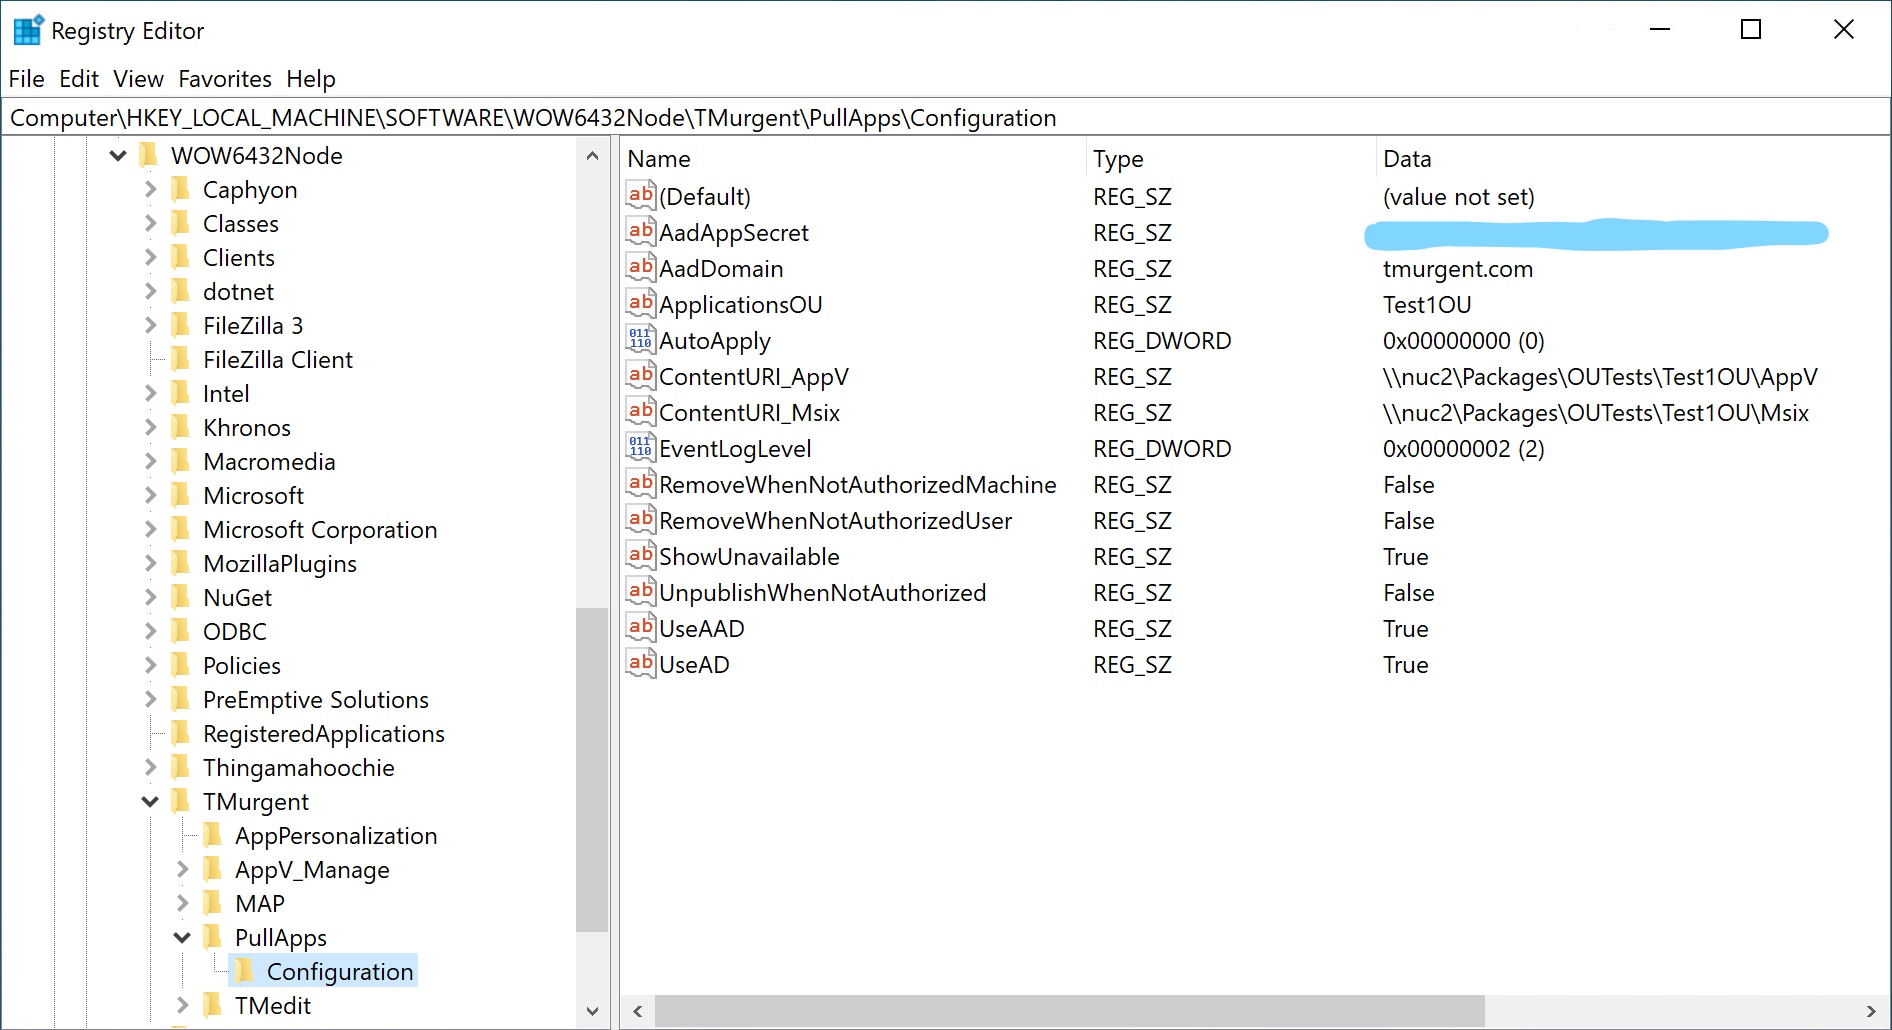Click the UseAAD string value icon

click(640, 628)
